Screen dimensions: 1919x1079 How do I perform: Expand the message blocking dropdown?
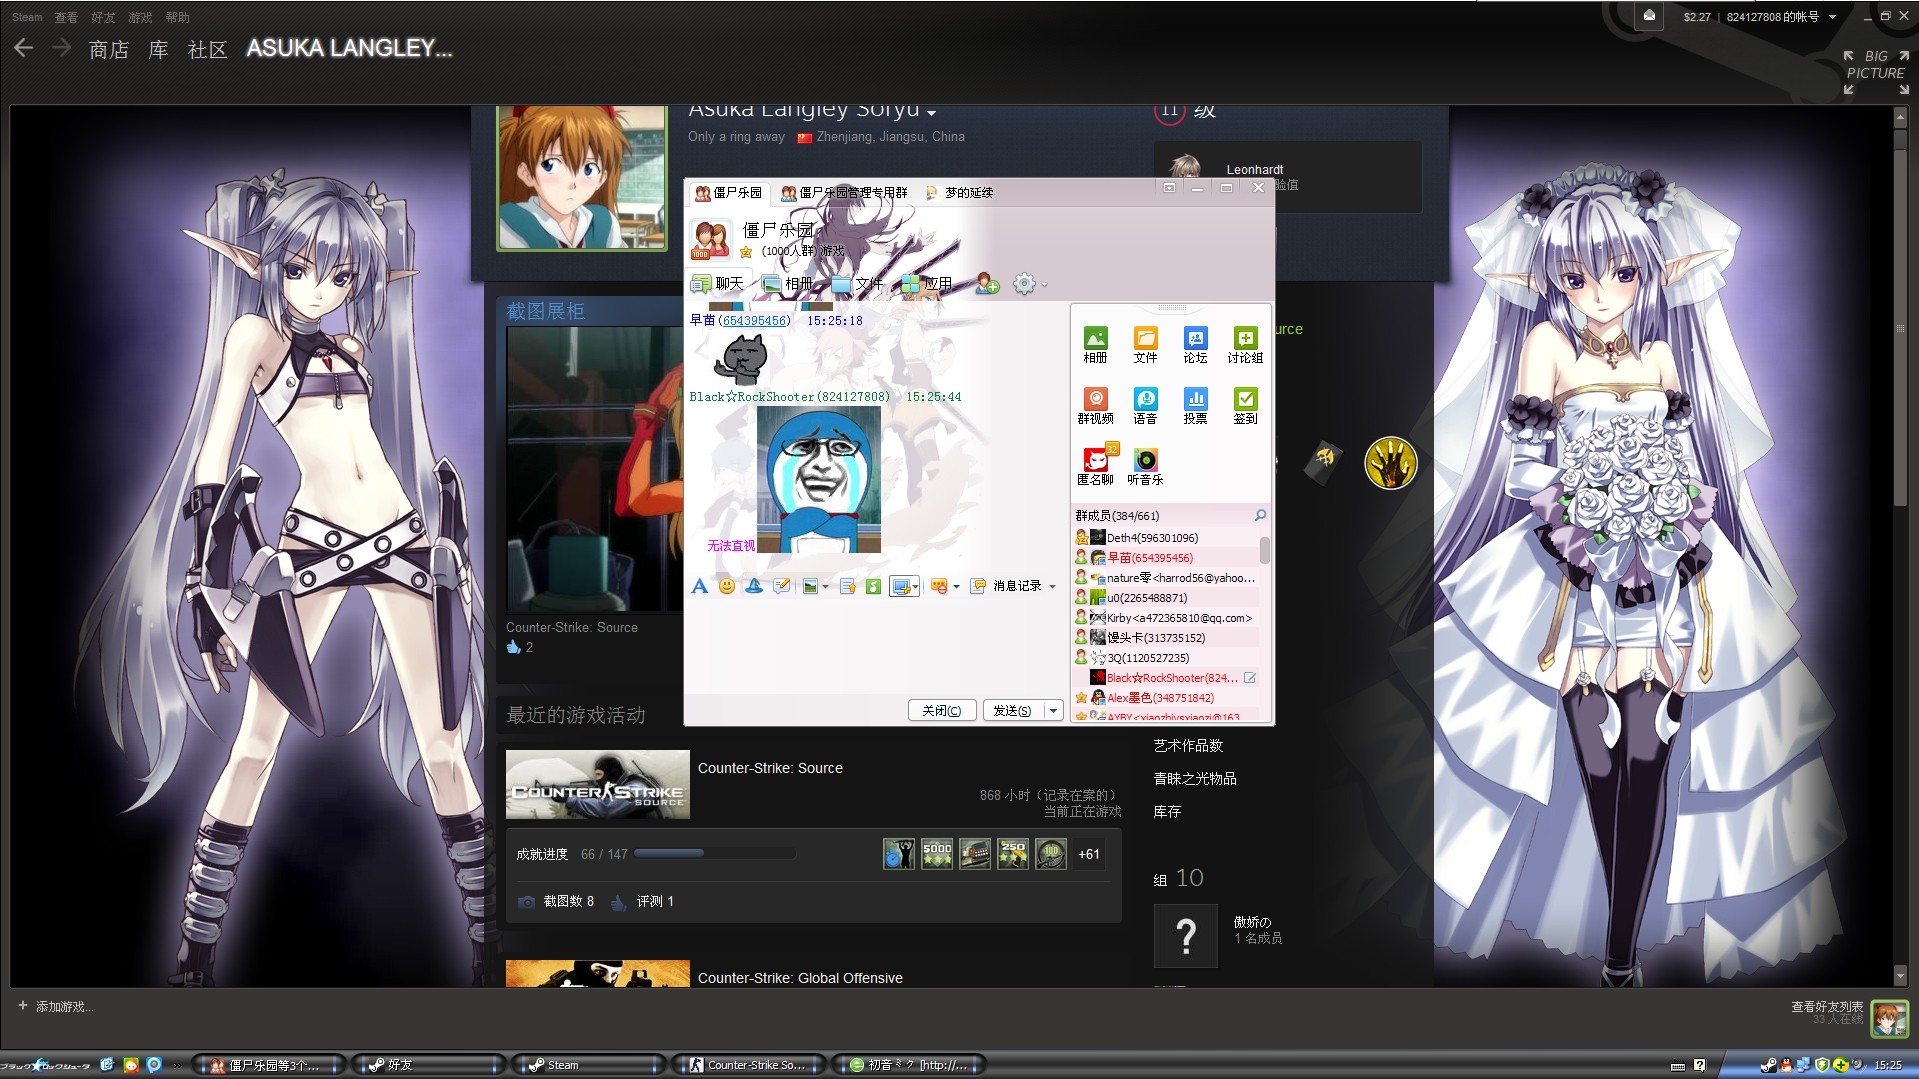[x=956, y=587]
